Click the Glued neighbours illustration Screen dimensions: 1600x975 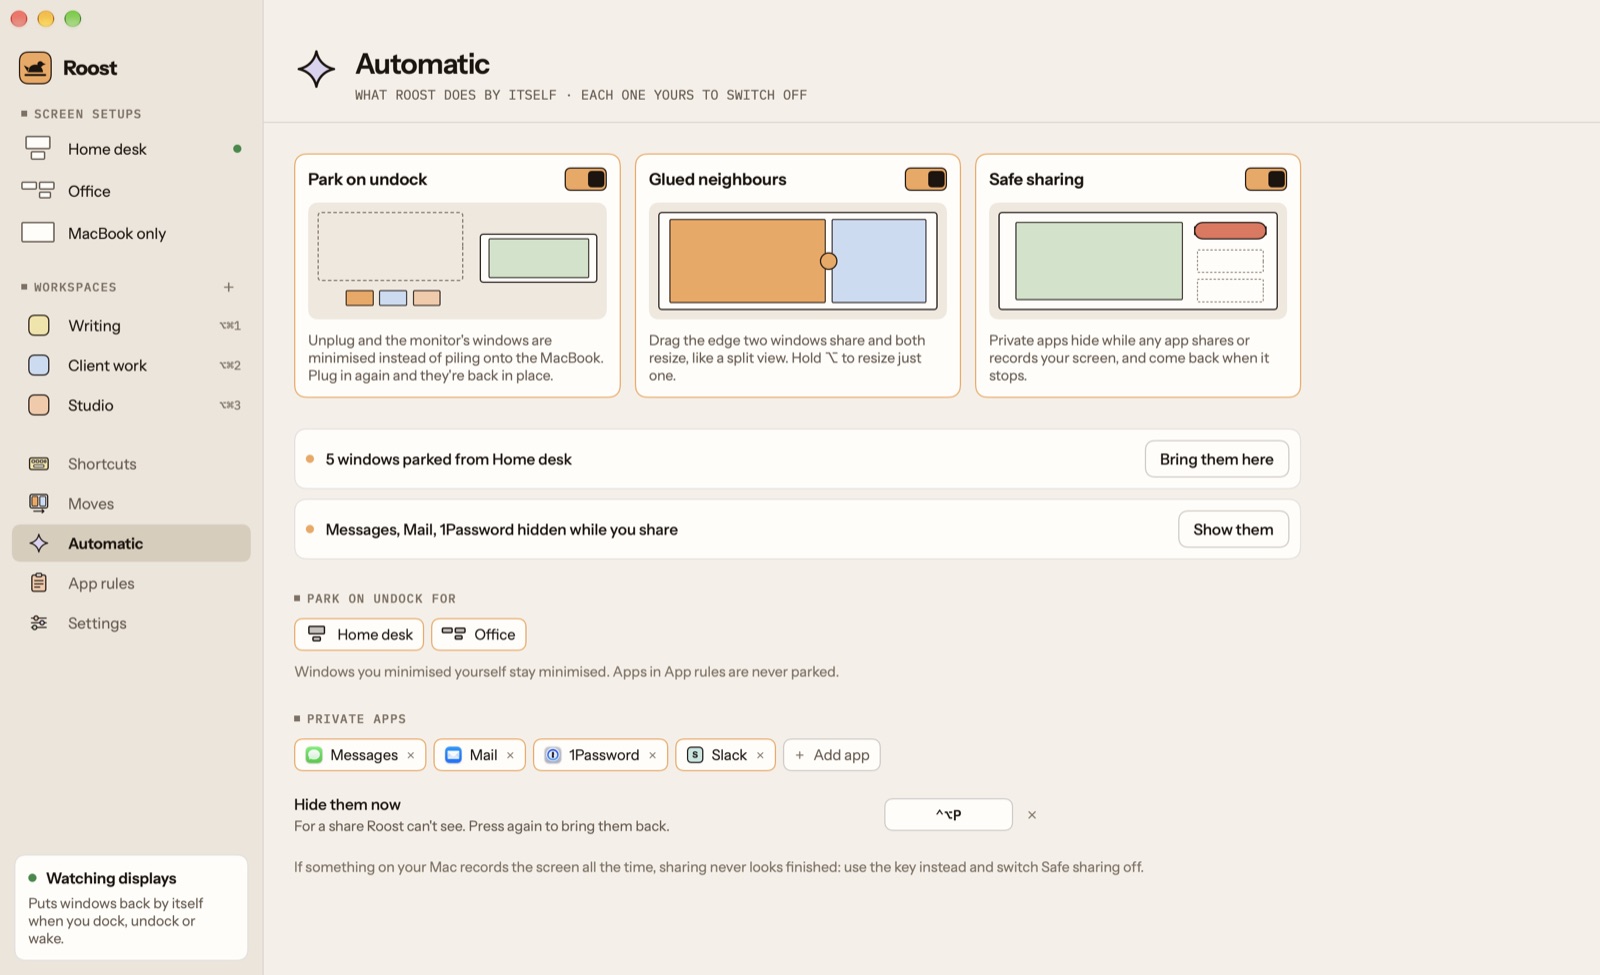coord(798,261)
